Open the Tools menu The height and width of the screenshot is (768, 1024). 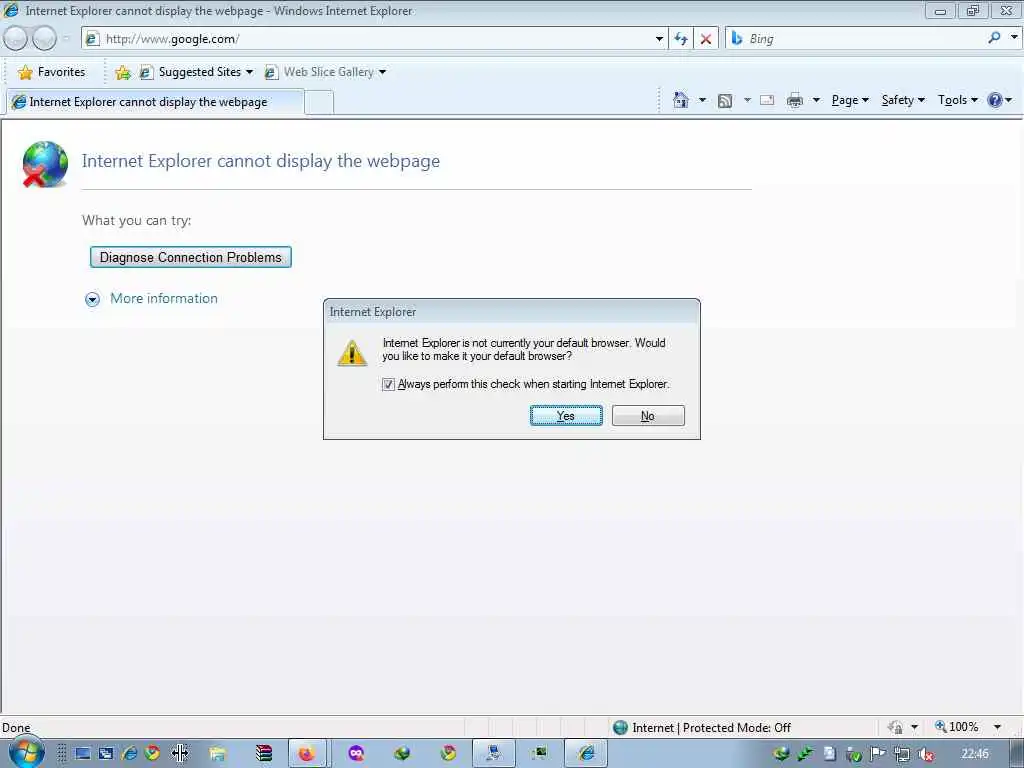pos(957,100)
